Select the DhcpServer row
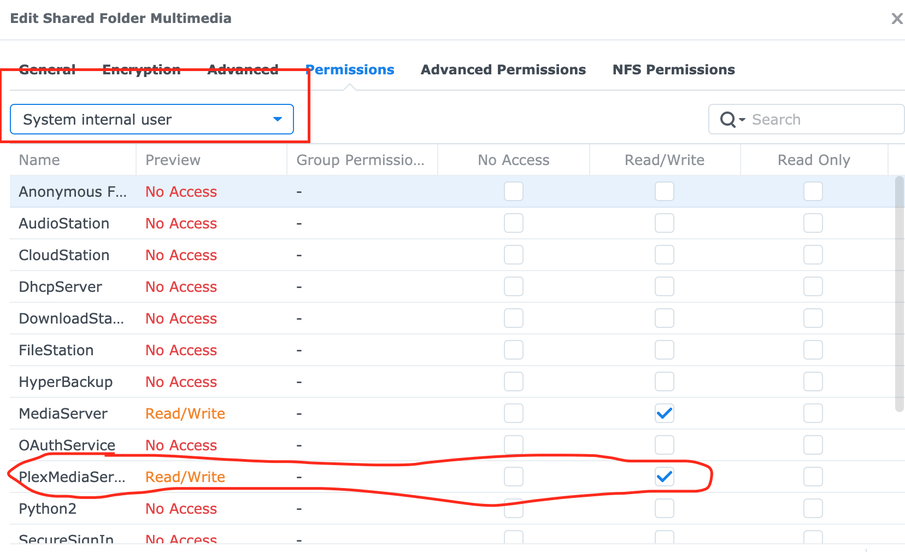The height and width of the screenshot is (552, 905). (60, 287)
